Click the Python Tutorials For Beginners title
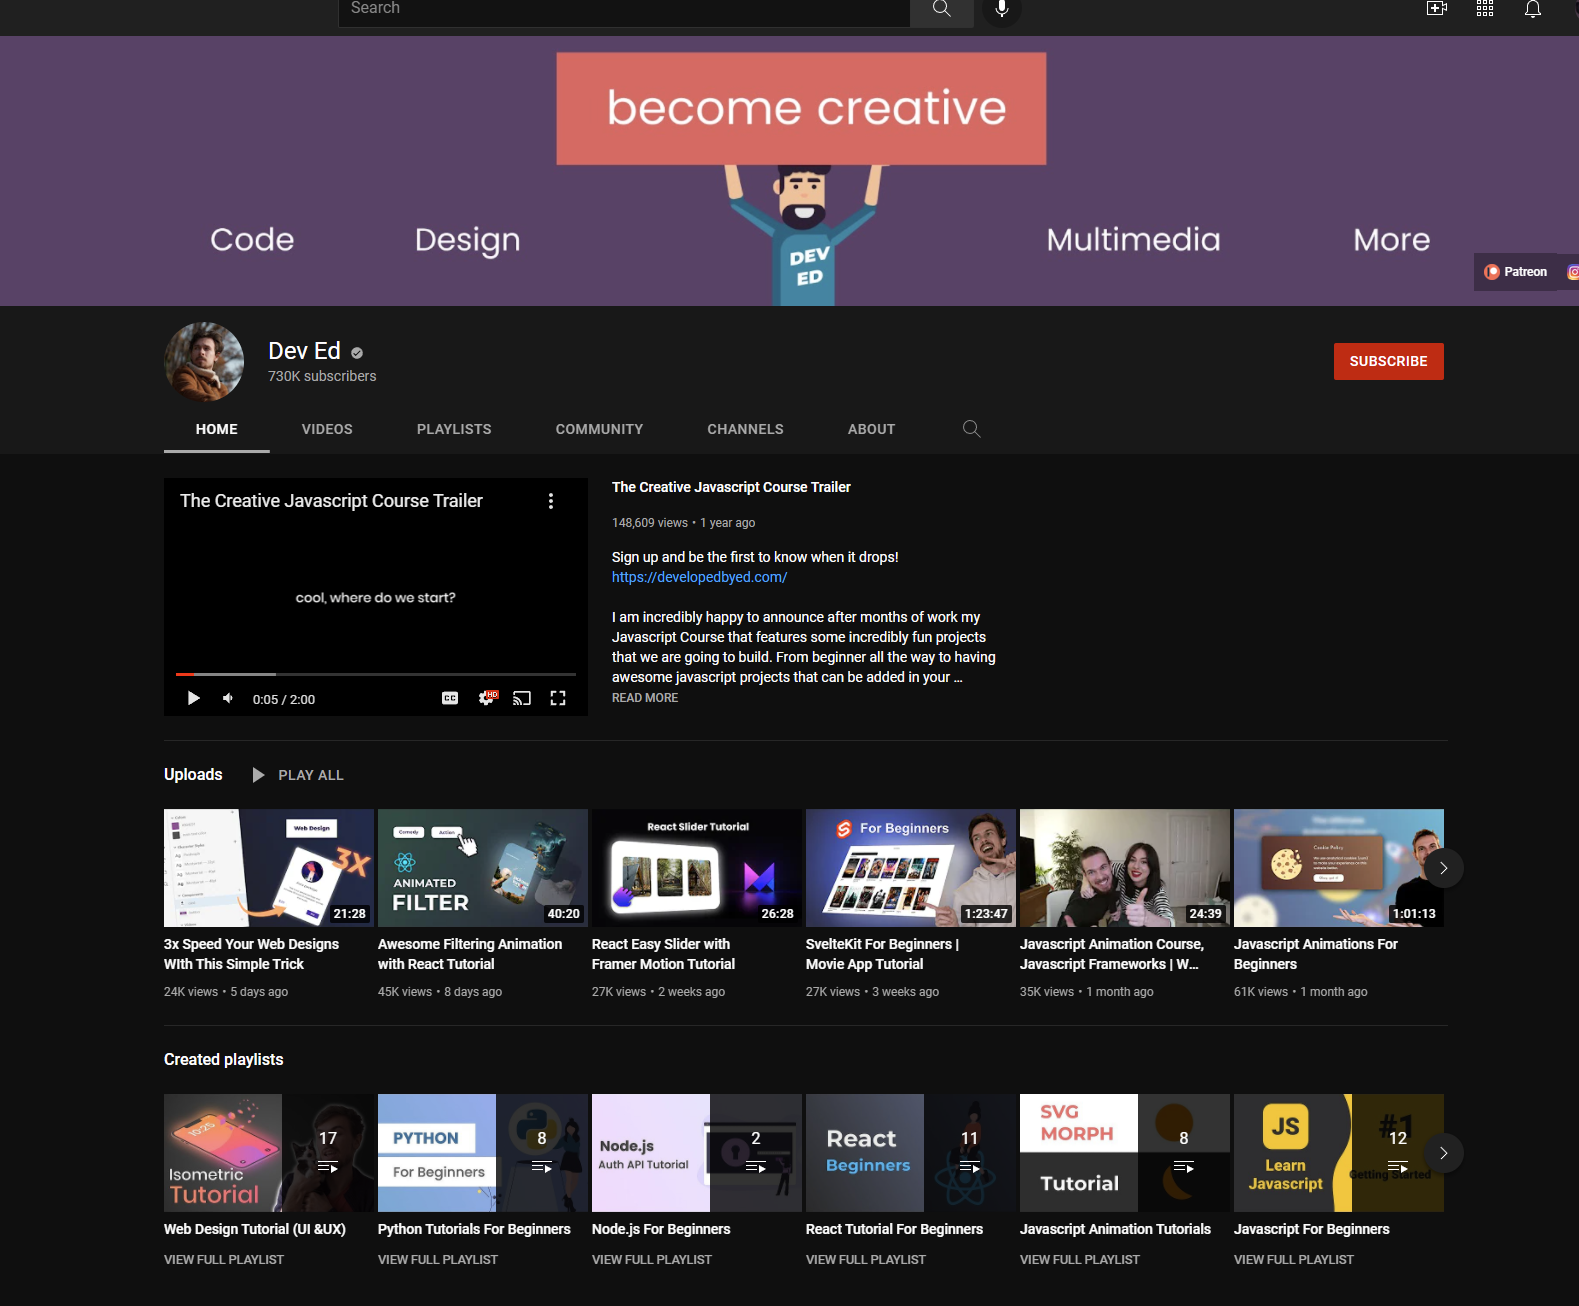 474,1229
